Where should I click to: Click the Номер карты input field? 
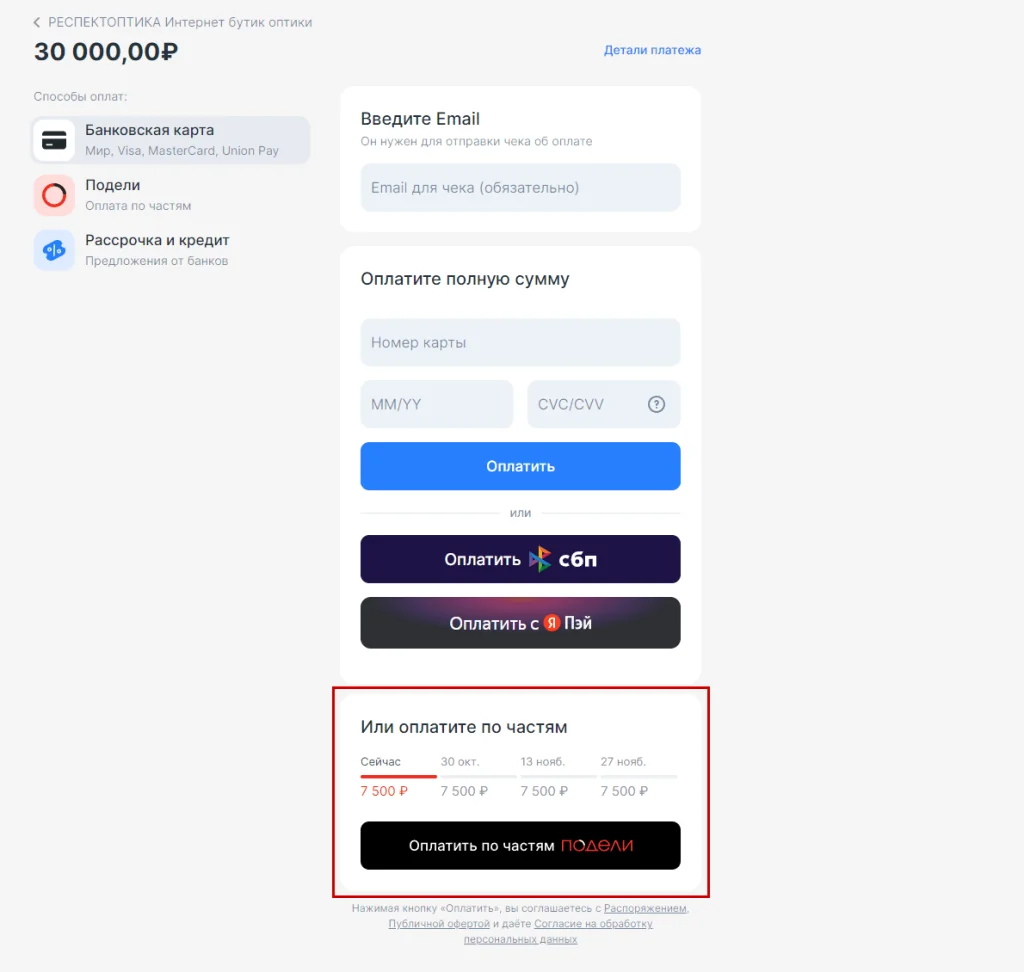coord(520,342)
